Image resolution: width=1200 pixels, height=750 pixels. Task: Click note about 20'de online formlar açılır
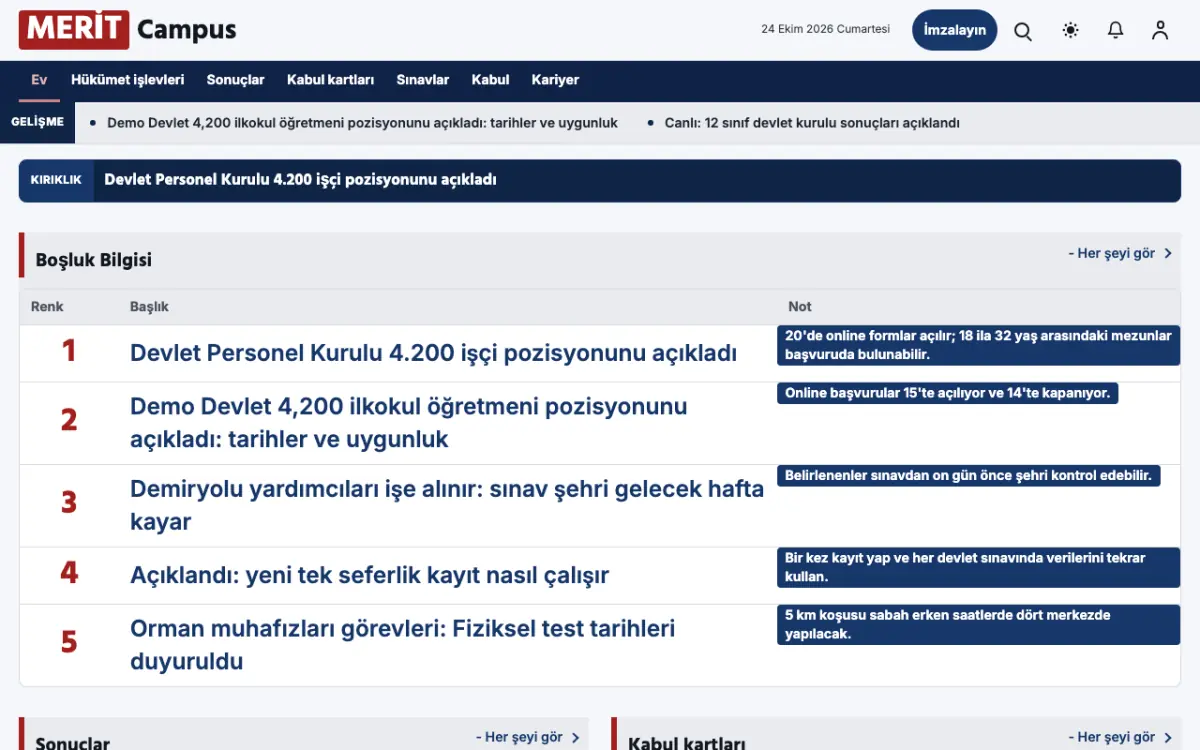pyautogui.click(x=979, y=345)
